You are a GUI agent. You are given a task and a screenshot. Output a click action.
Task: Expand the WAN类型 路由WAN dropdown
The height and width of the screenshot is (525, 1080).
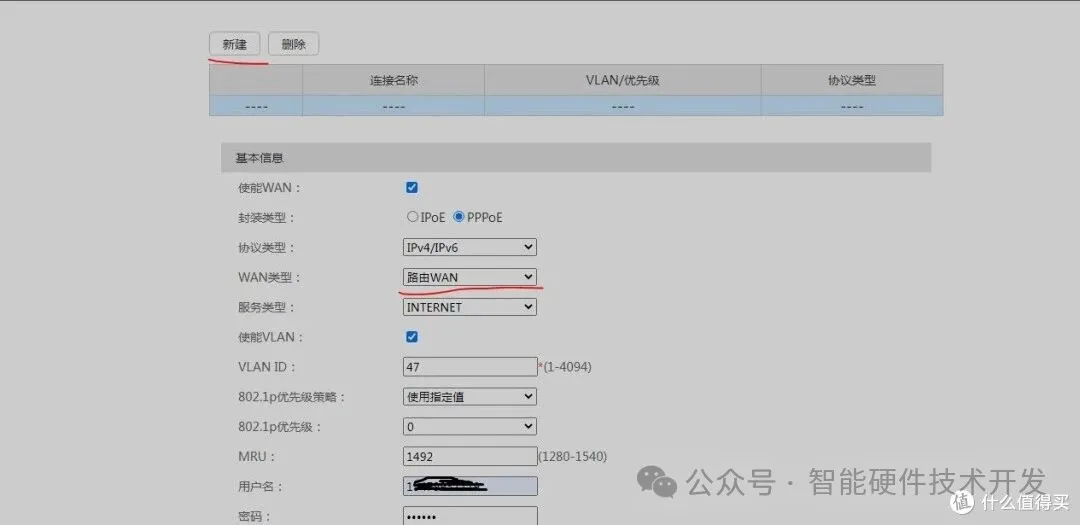(469, 277)
